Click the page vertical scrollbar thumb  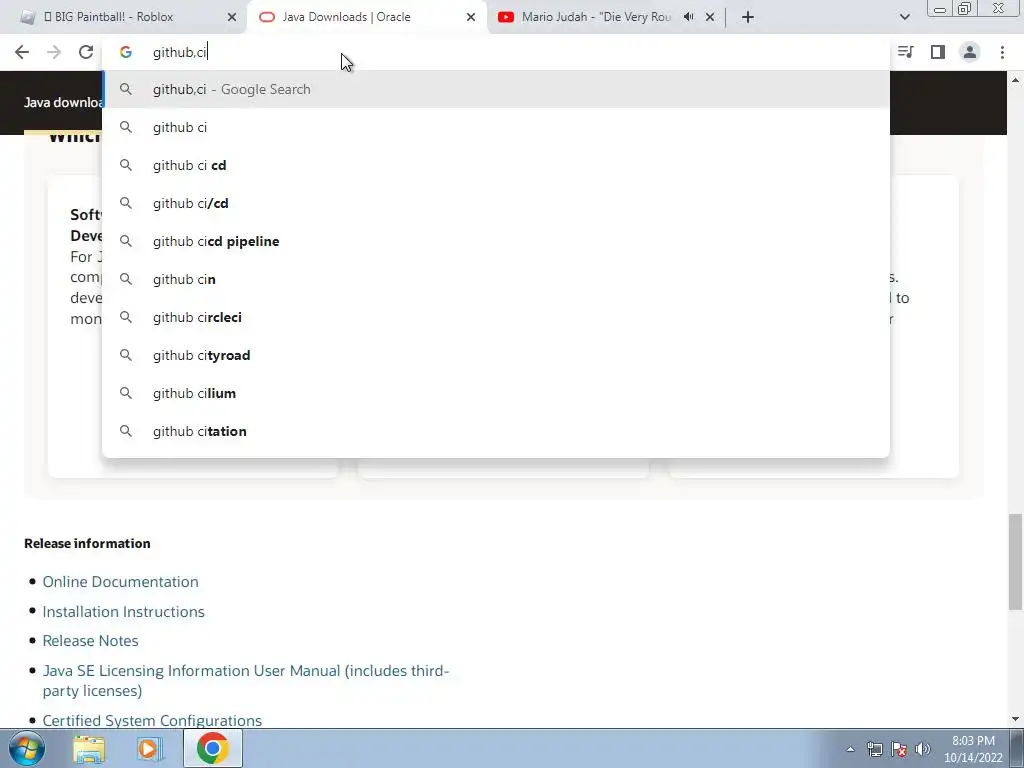(1015, 562)
